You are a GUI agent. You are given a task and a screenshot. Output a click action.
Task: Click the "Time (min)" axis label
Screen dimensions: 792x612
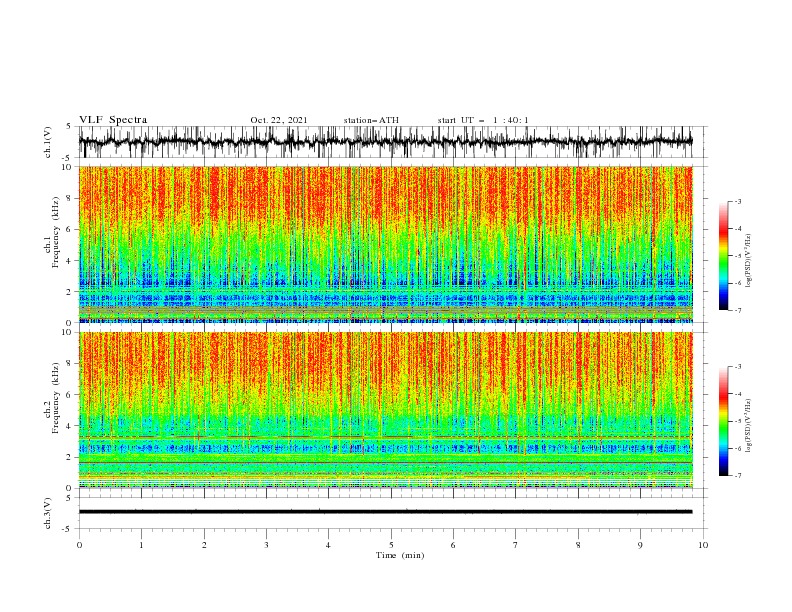[x=400, y=555]
